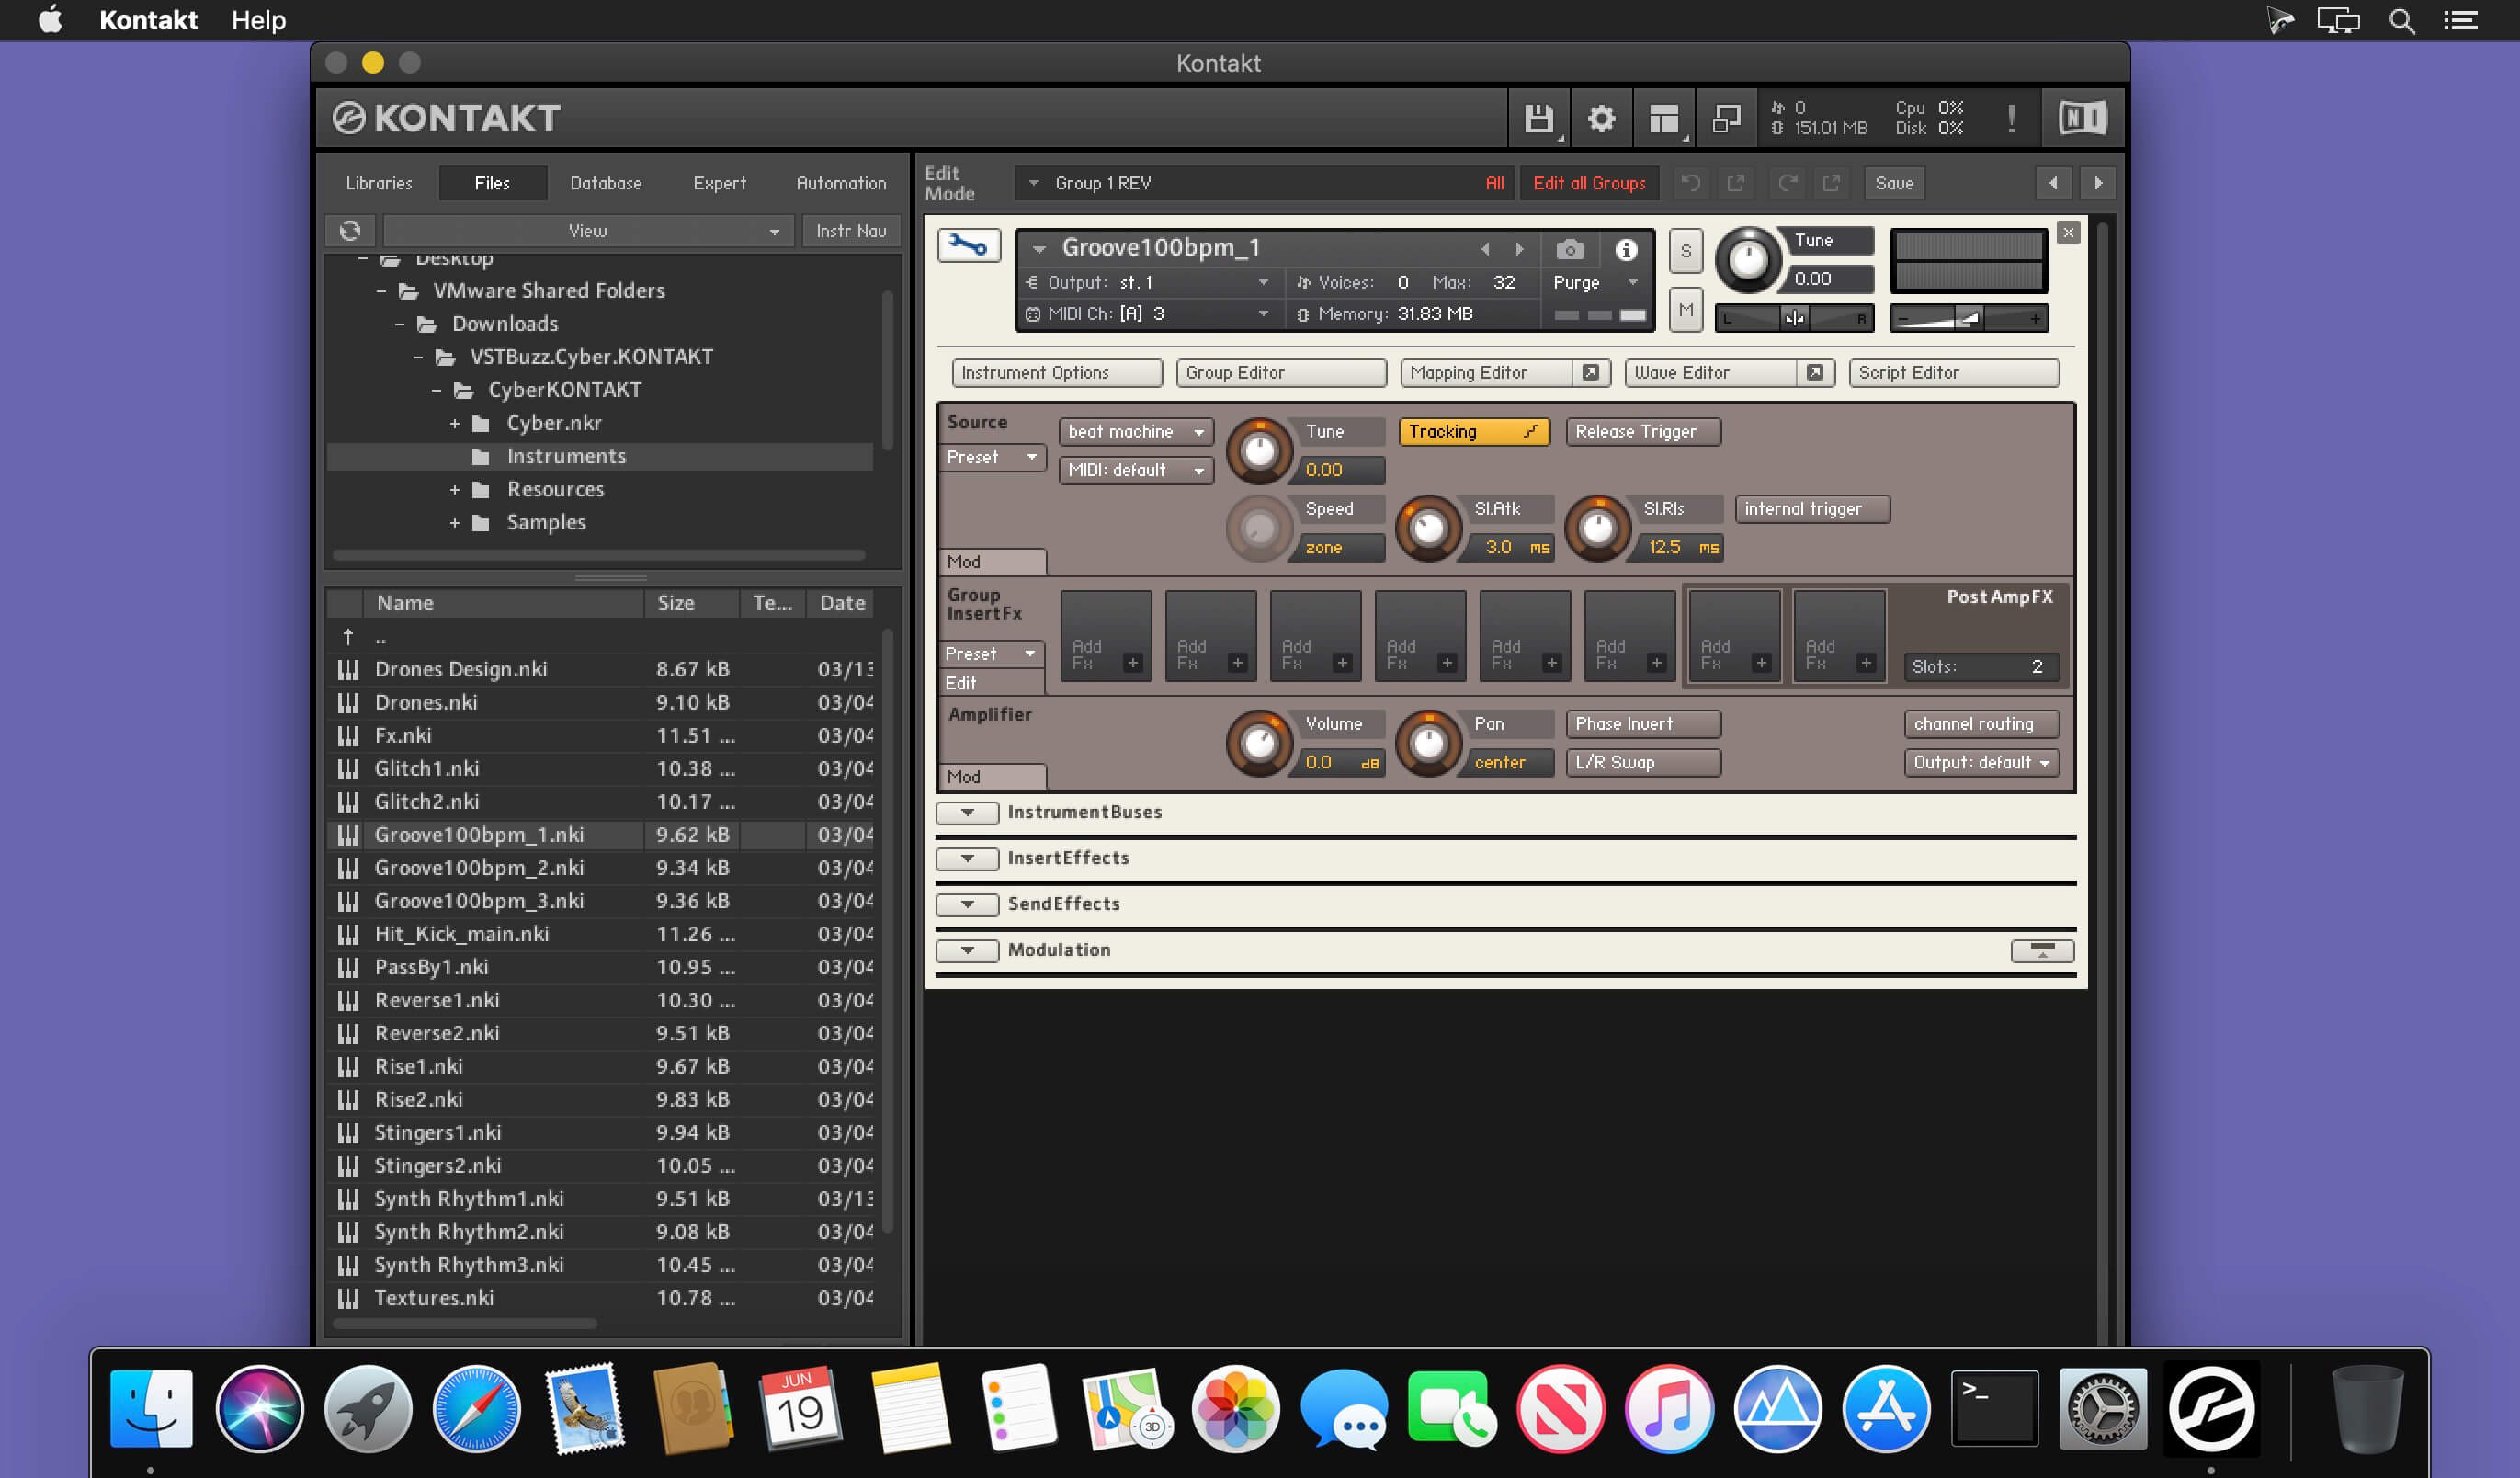
Task: Switch to the Expert tab
Action: pos(720,183)
